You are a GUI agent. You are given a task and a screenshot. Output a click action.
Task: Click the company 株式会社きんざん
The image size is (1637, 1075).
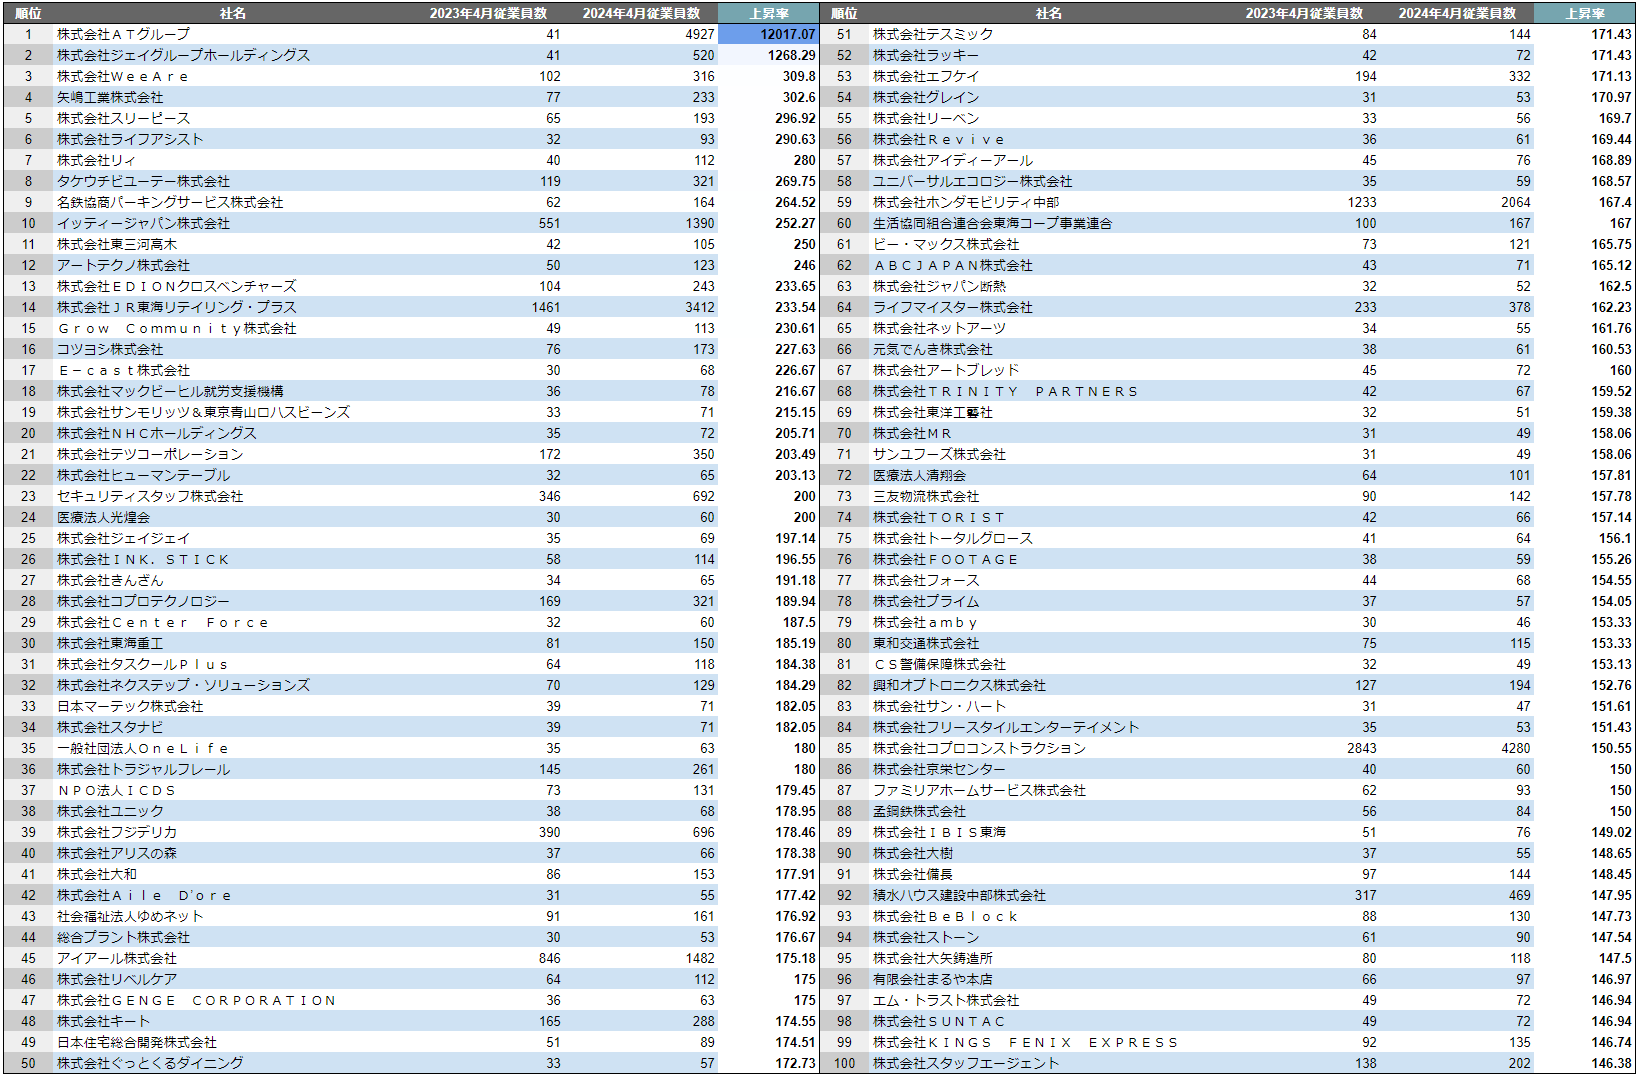tap(110, 580)
